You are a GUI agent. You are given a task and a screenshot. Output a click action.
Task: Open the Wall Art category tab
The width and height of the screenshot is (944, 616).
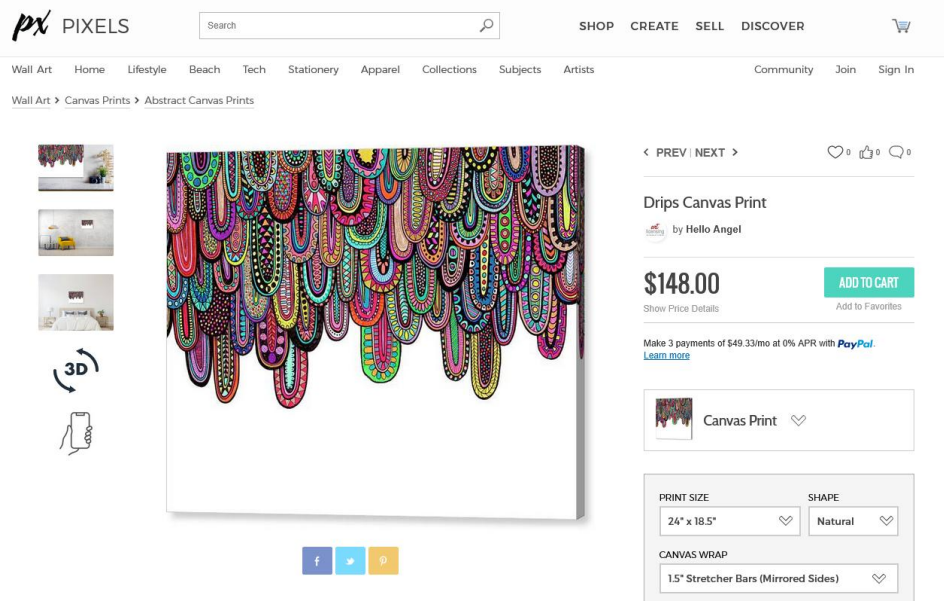click(32, 69)
